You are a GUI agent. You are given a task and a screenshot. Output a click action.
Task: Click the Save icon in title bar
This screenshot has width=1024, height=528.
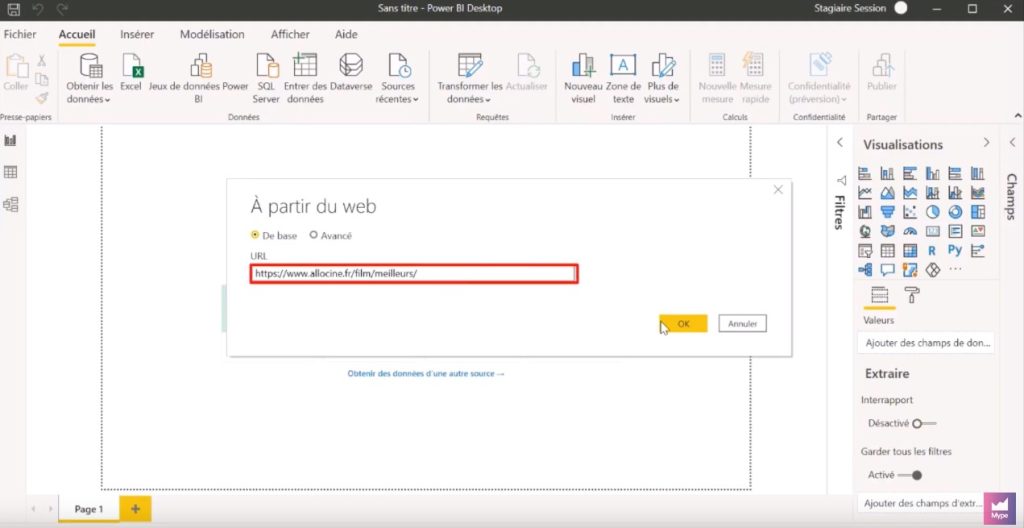coord(13,9)
